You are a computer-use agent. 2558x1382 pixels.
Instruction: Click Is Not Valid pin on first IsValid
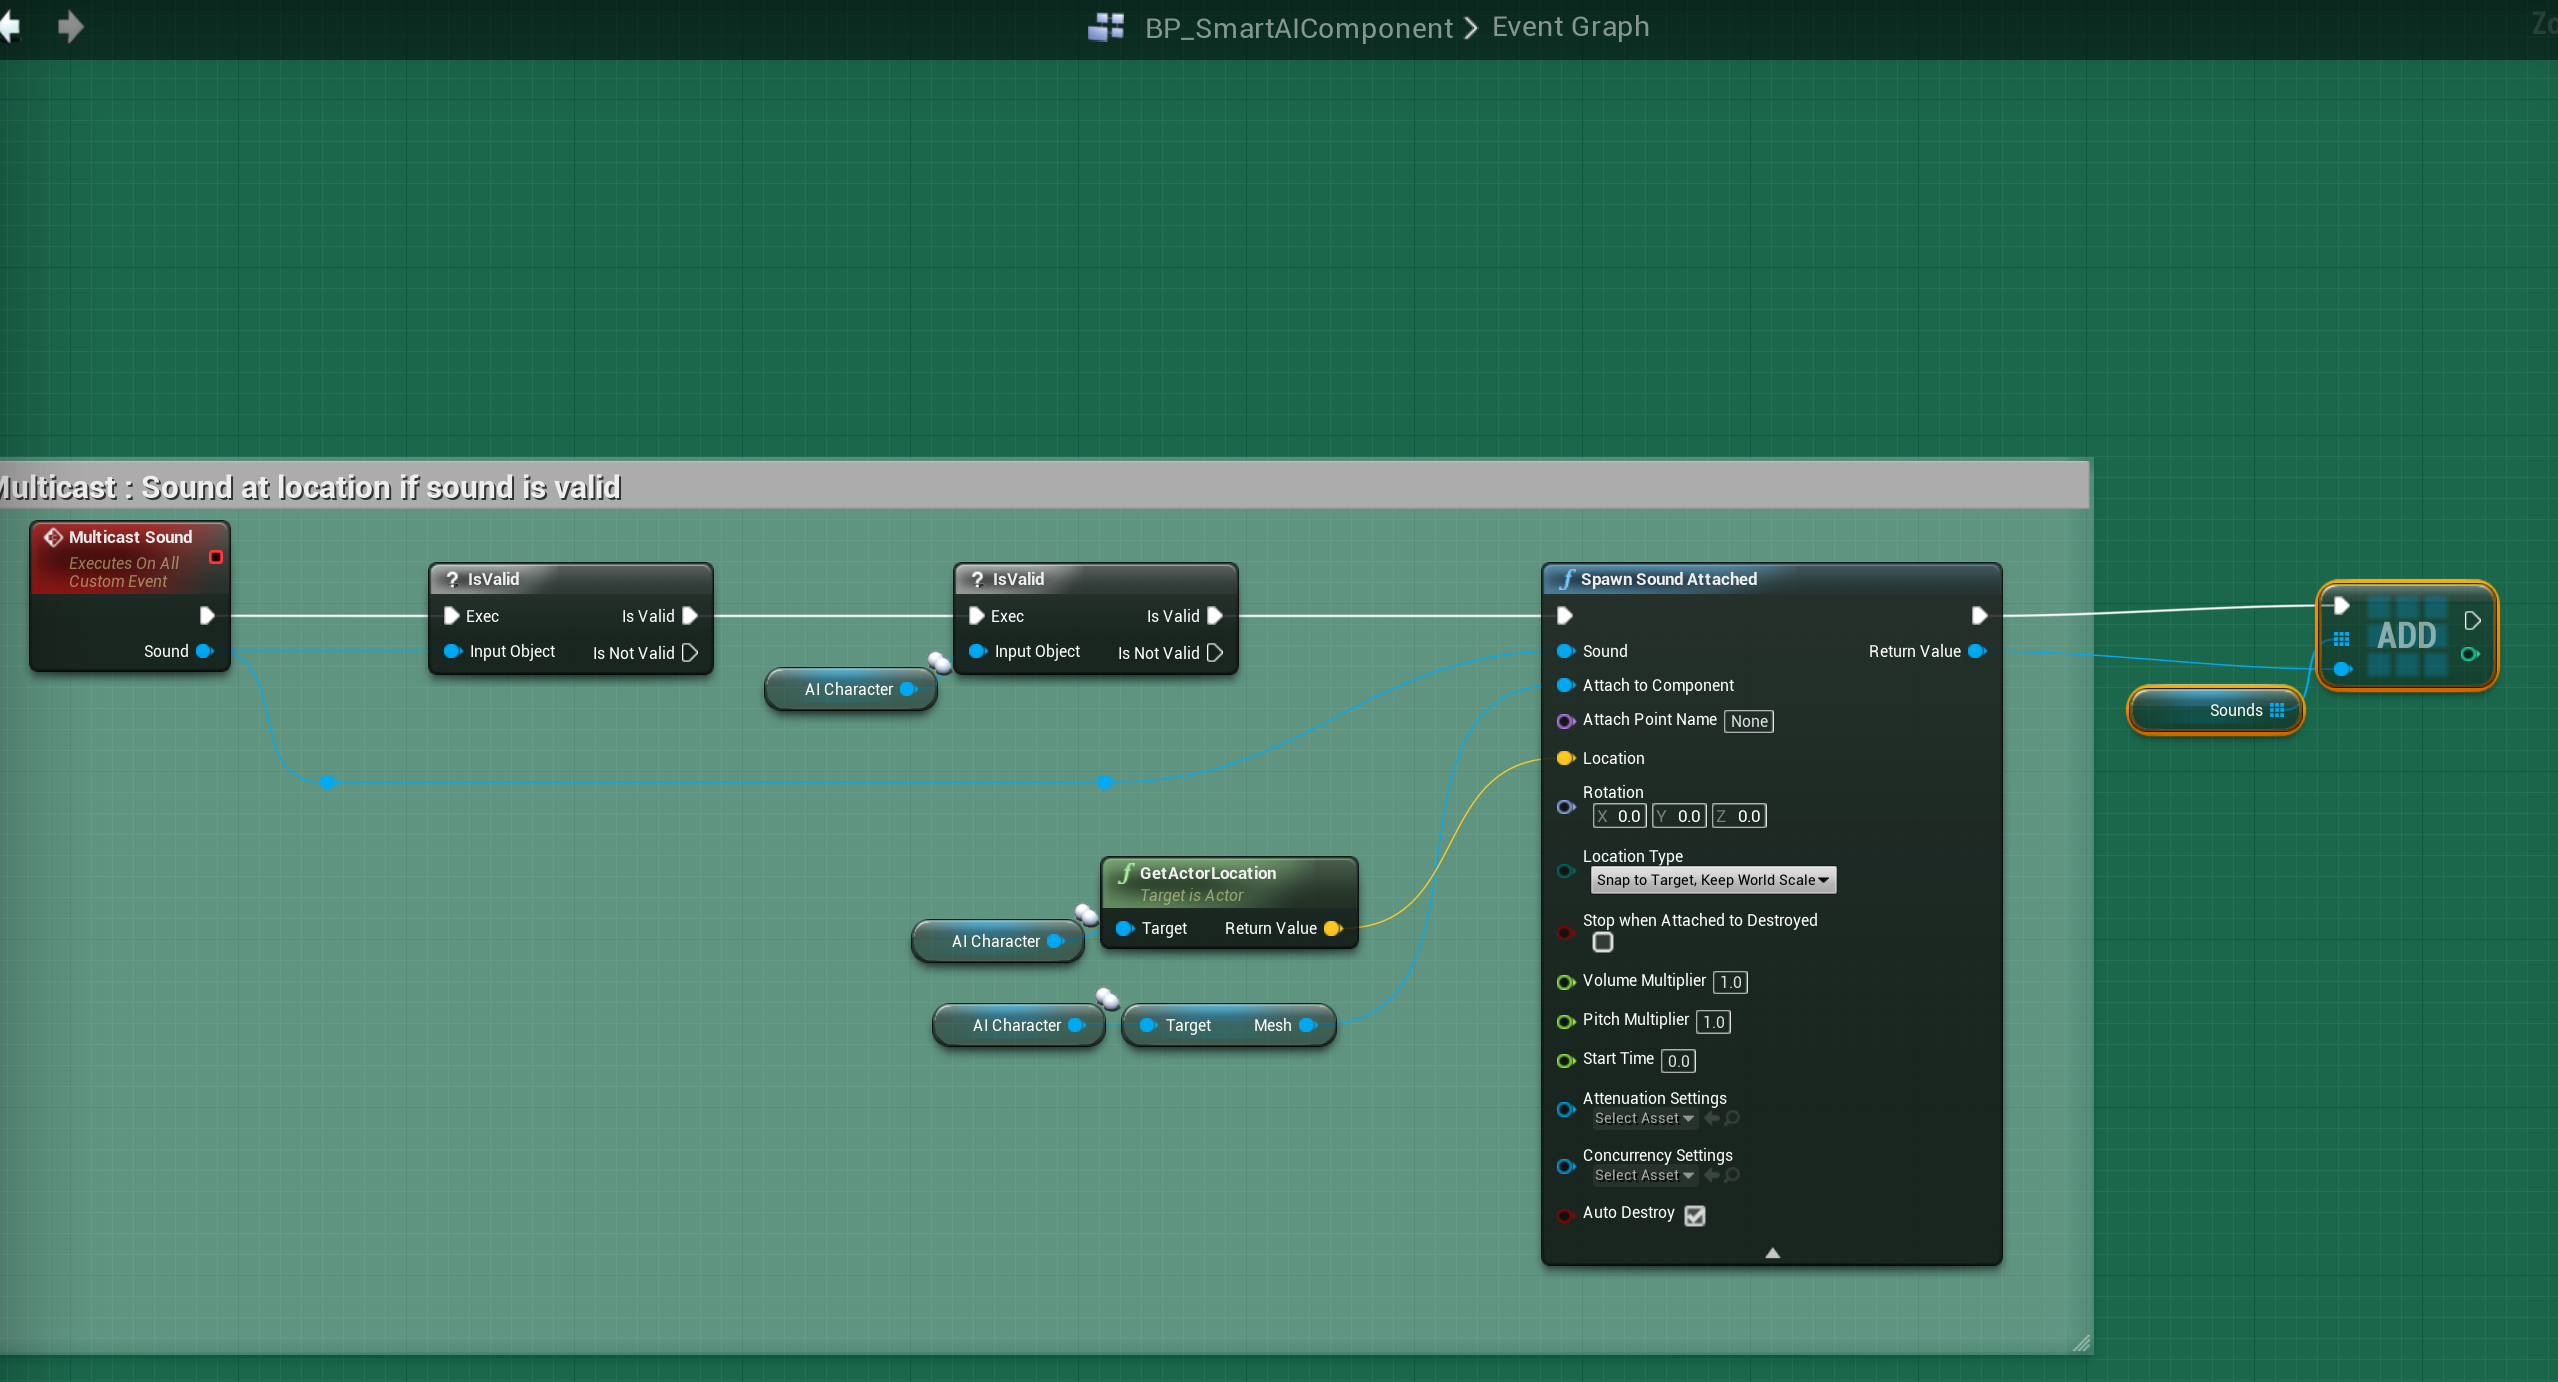click(x=690, y=653)
